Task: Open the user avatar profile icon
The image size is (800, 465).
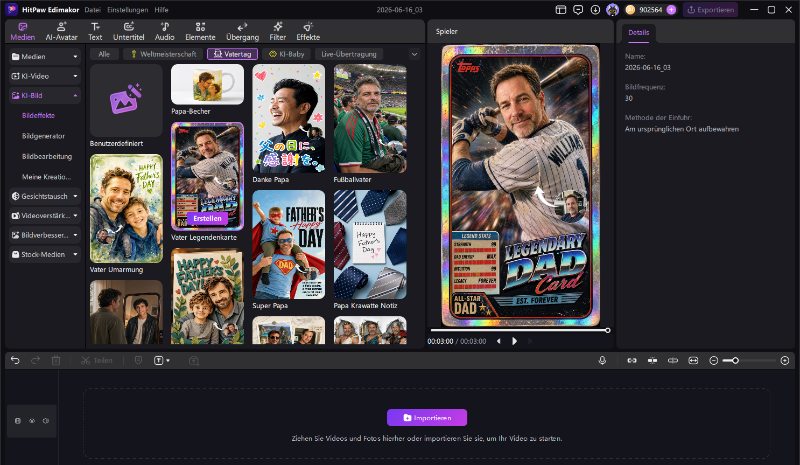Action: click(x=612, y=10)
